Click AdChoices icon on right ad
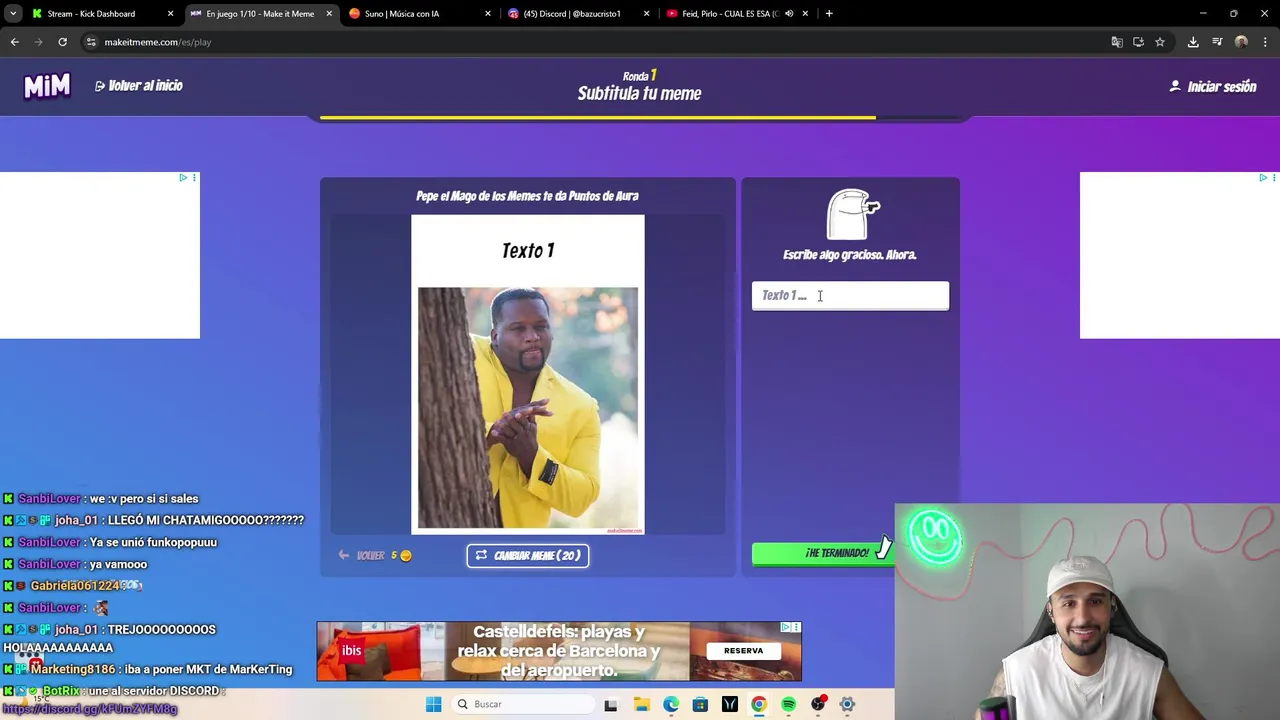Viewport: 1280px width, 720px height. pos(1263,178)
